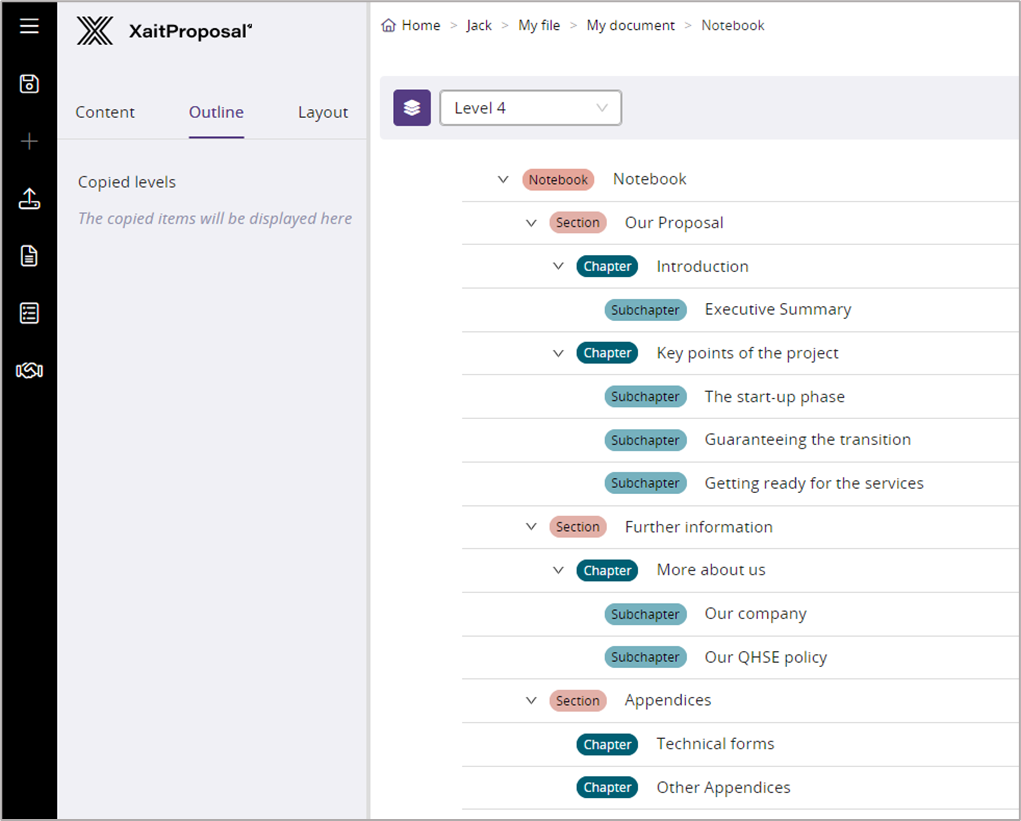The height and width of the screenshot is (821, 1021).
Task: Select the Executive Summary subchapter
Action: click(x=777, y=310)
